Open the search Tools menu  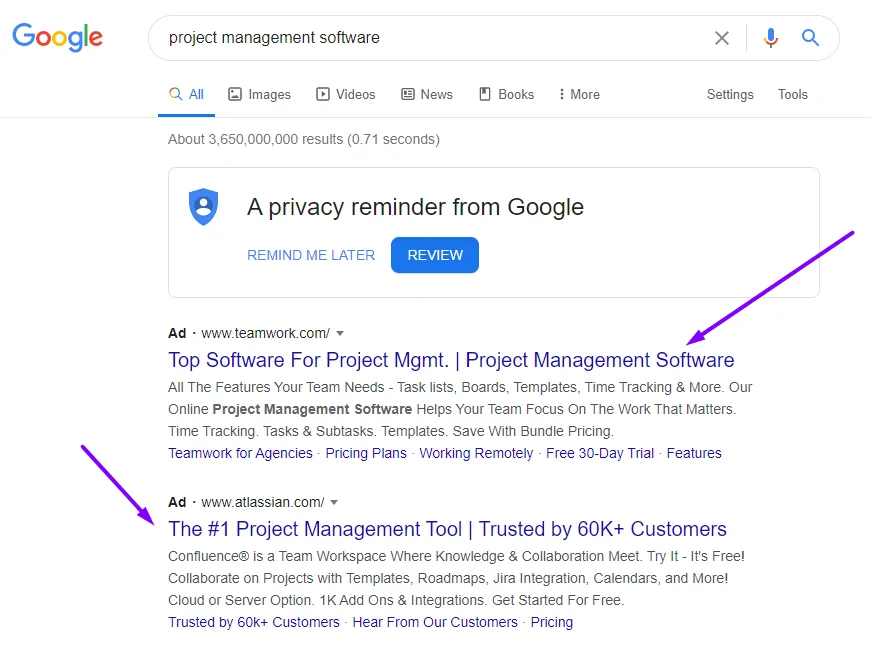pos(792,94)
